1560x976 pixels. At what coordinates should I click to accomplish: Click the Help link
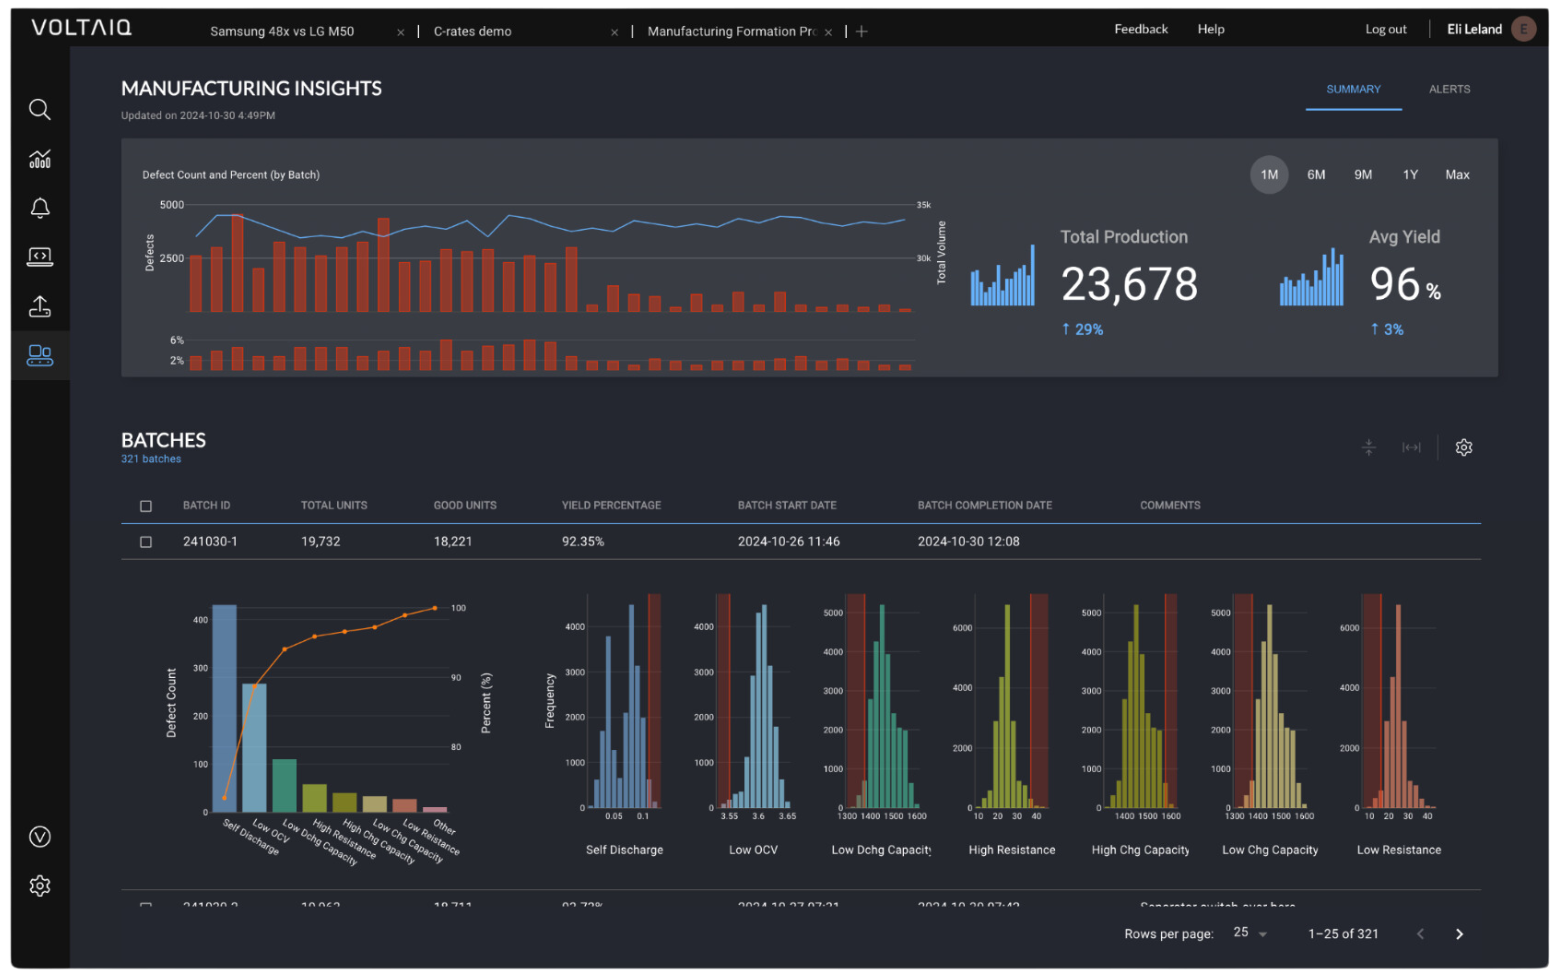point(1211,29)
